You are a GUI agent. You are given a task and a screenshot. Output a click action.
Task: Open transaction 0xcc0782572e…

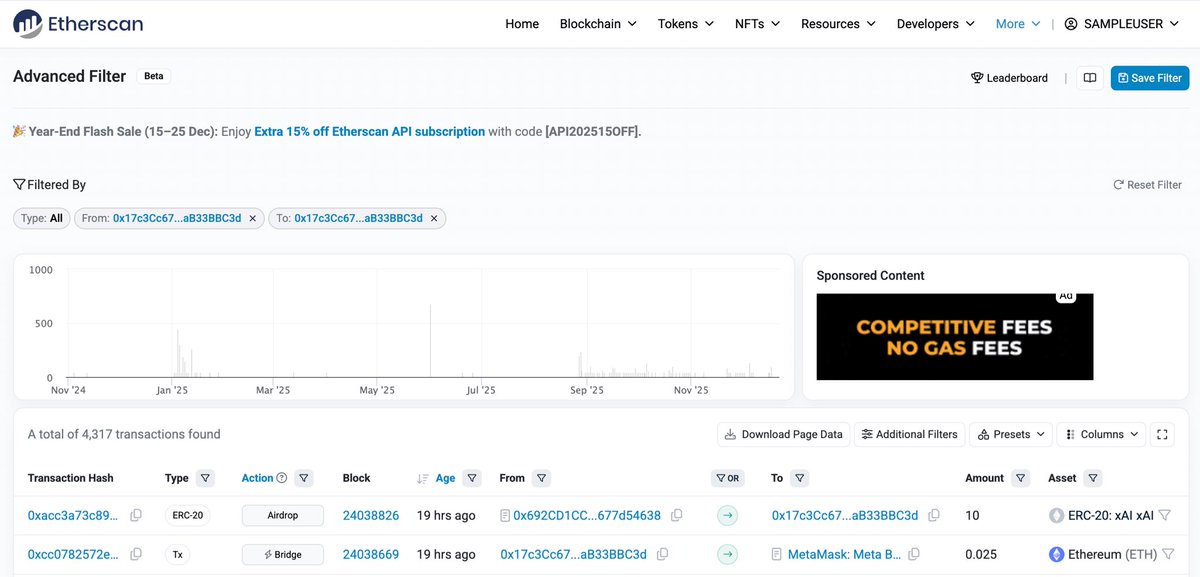tap(73, 554)
